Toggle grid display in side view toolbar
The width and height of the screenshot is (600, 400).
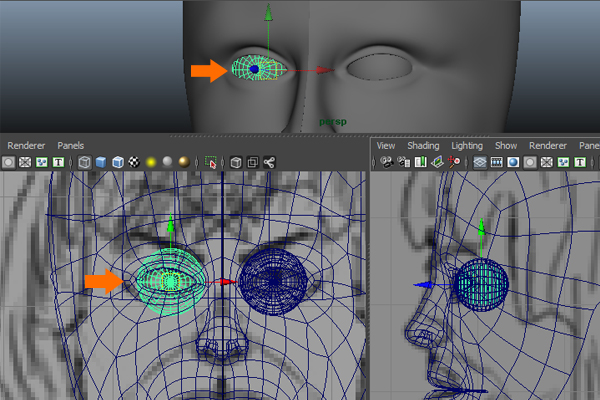(x=479, y=162)
